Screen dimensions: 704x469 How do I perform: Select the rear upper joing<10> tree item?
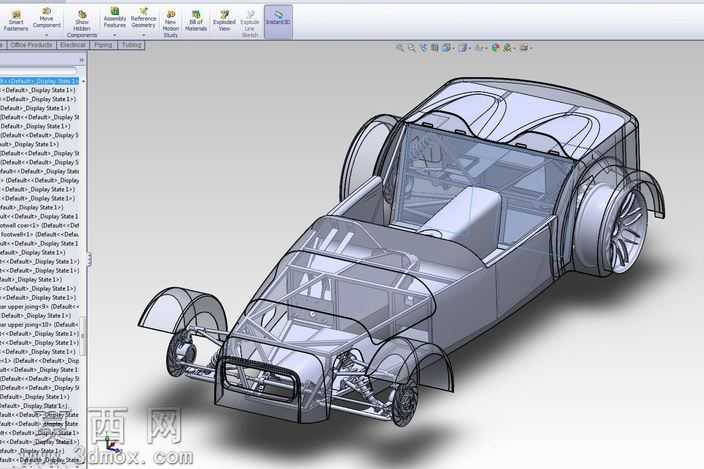coord(40,324)
